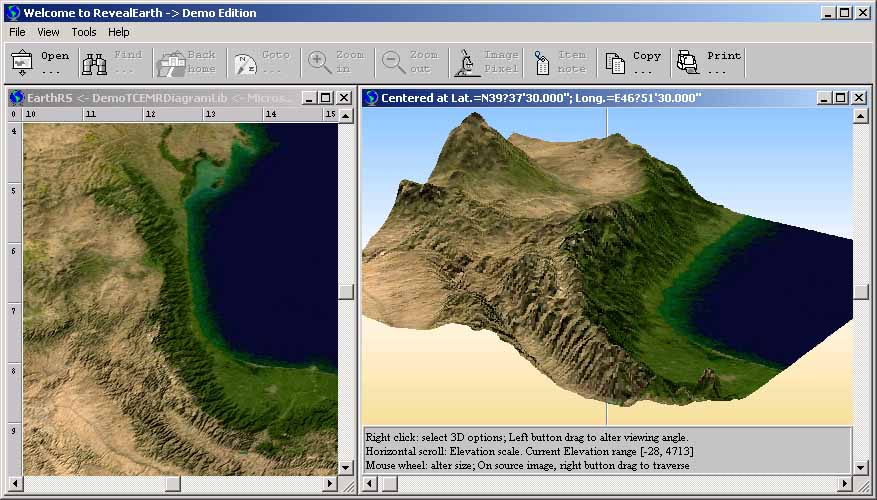Image resolution: width=877 pixels, height=500 pixels.
Task: Activate the Goto compass icon
Action: (245, 63)
